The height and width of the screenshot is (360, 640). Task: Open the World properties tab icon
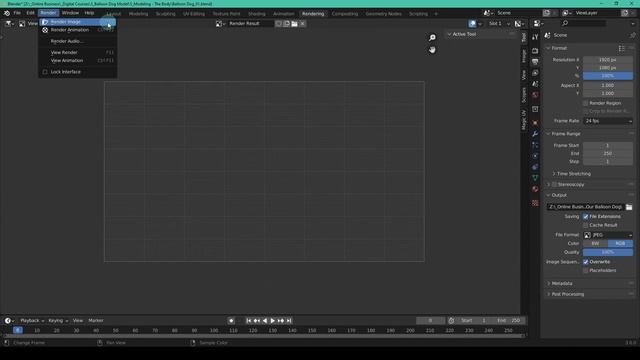[x=535, y=95]
